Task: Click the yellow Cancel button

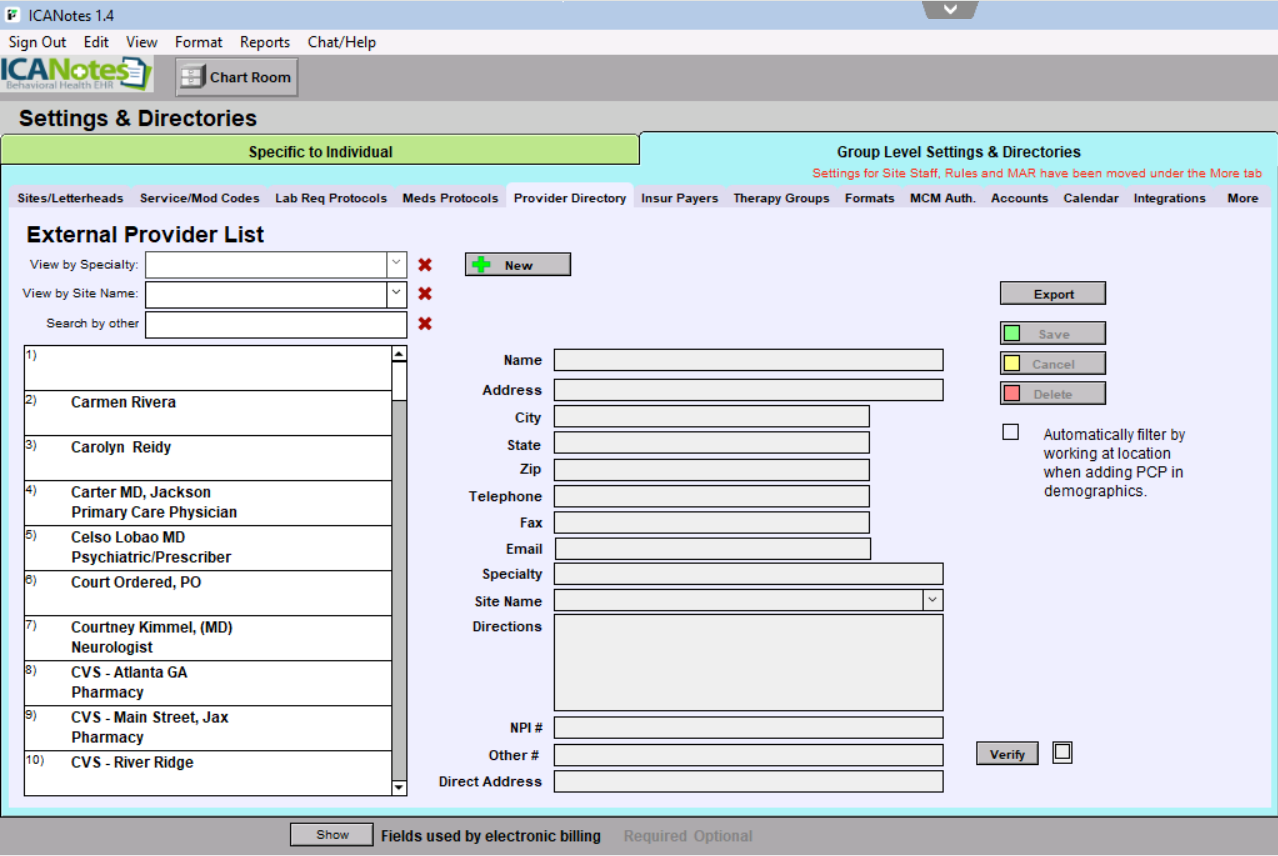Action: point(1052,364)
